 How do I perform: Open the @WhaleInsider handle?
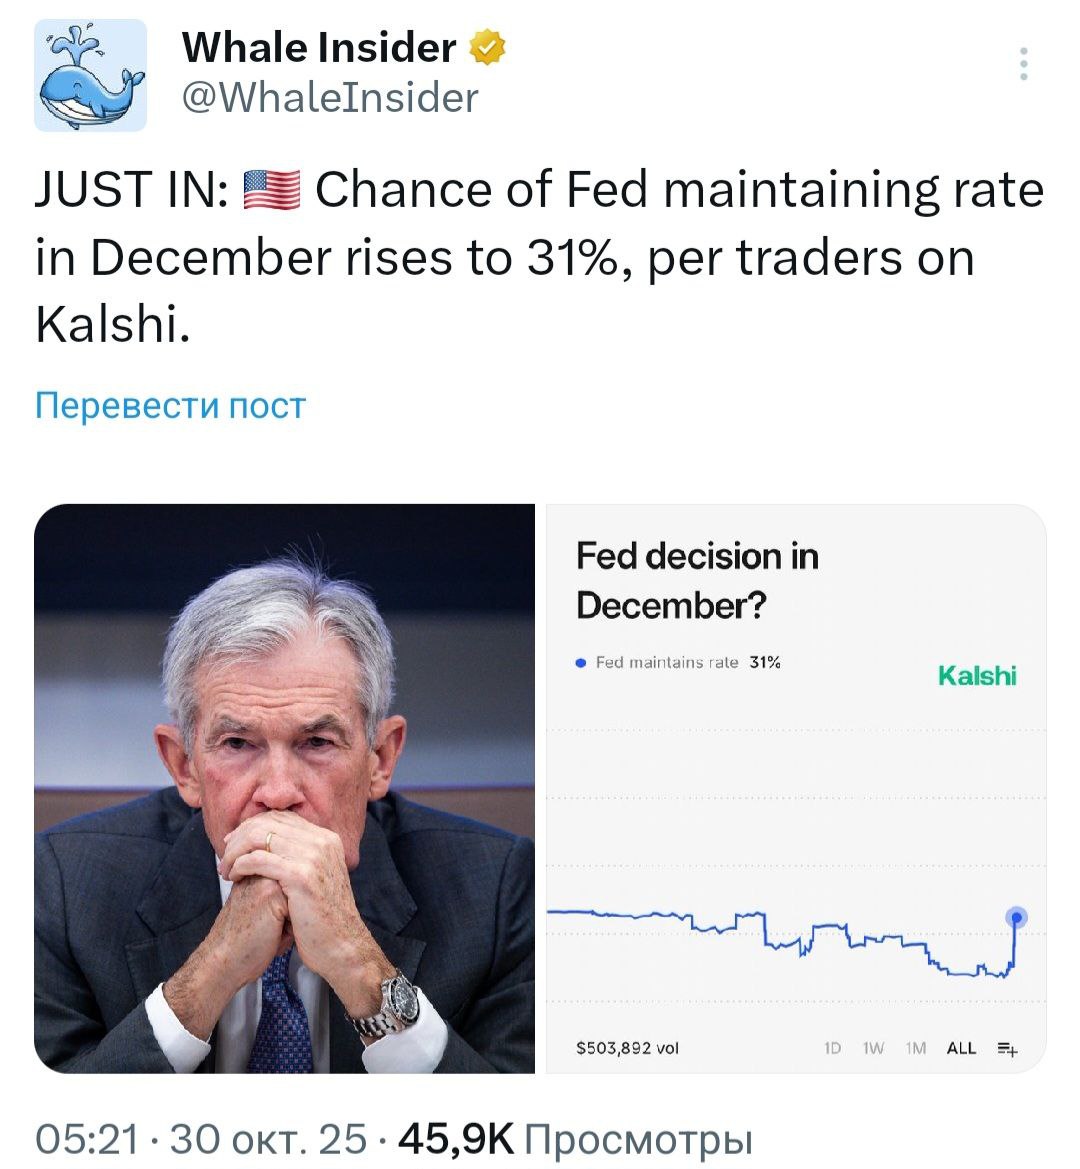pyautogui.click(x=330, y=98)
